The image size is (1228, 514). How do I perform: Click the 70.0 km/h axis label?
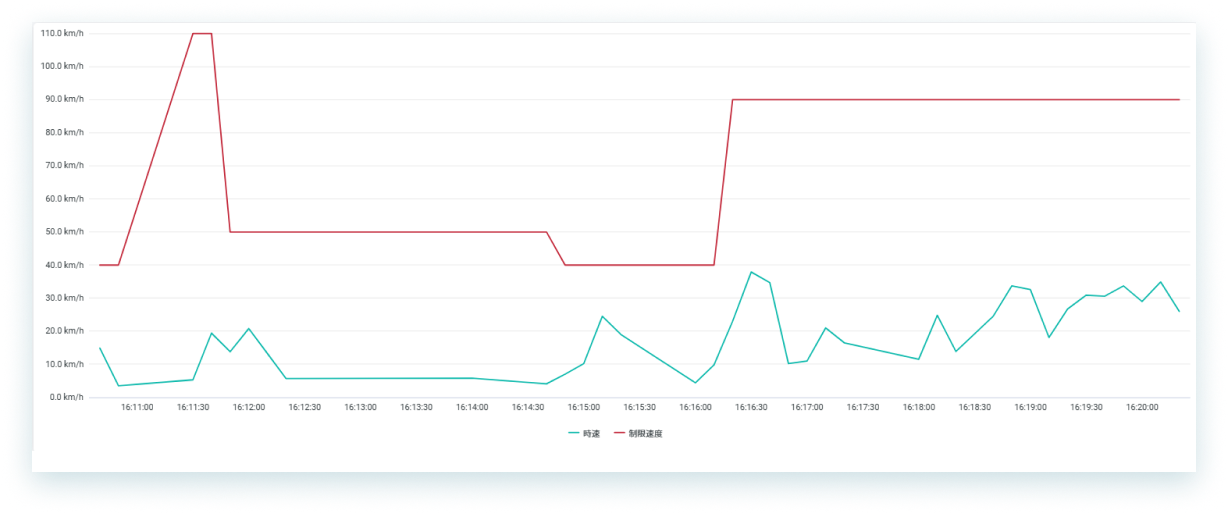64,165
